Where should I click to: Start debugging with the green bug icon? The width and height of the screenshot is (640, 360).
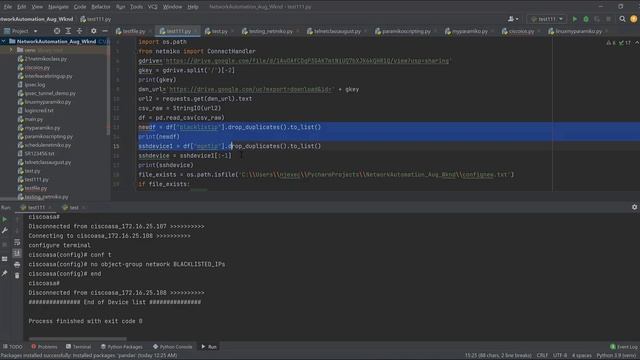(586, 19)
